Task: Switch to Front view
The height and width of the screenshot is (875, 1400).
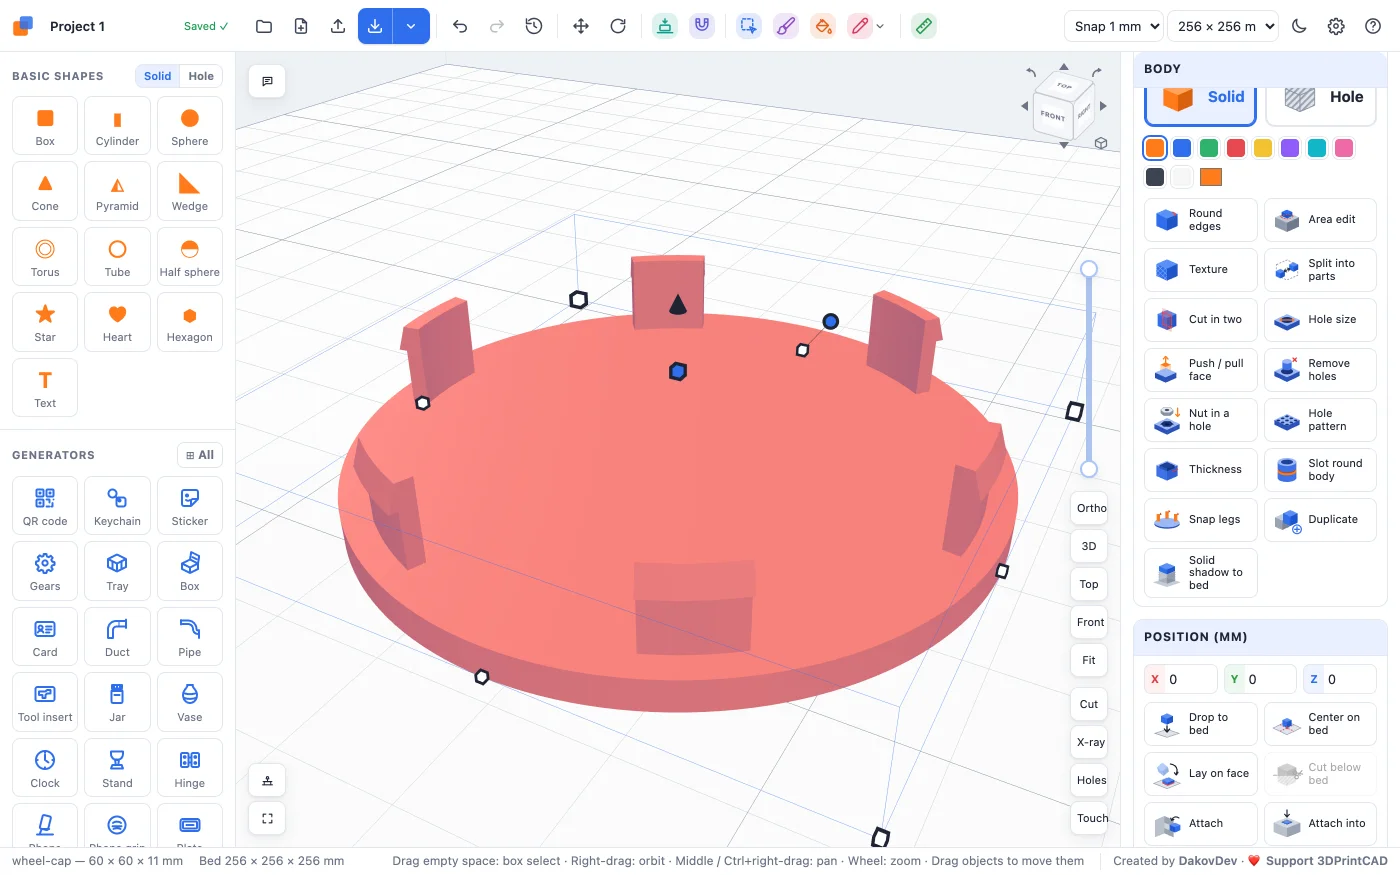Action: tap(1089, 622)
